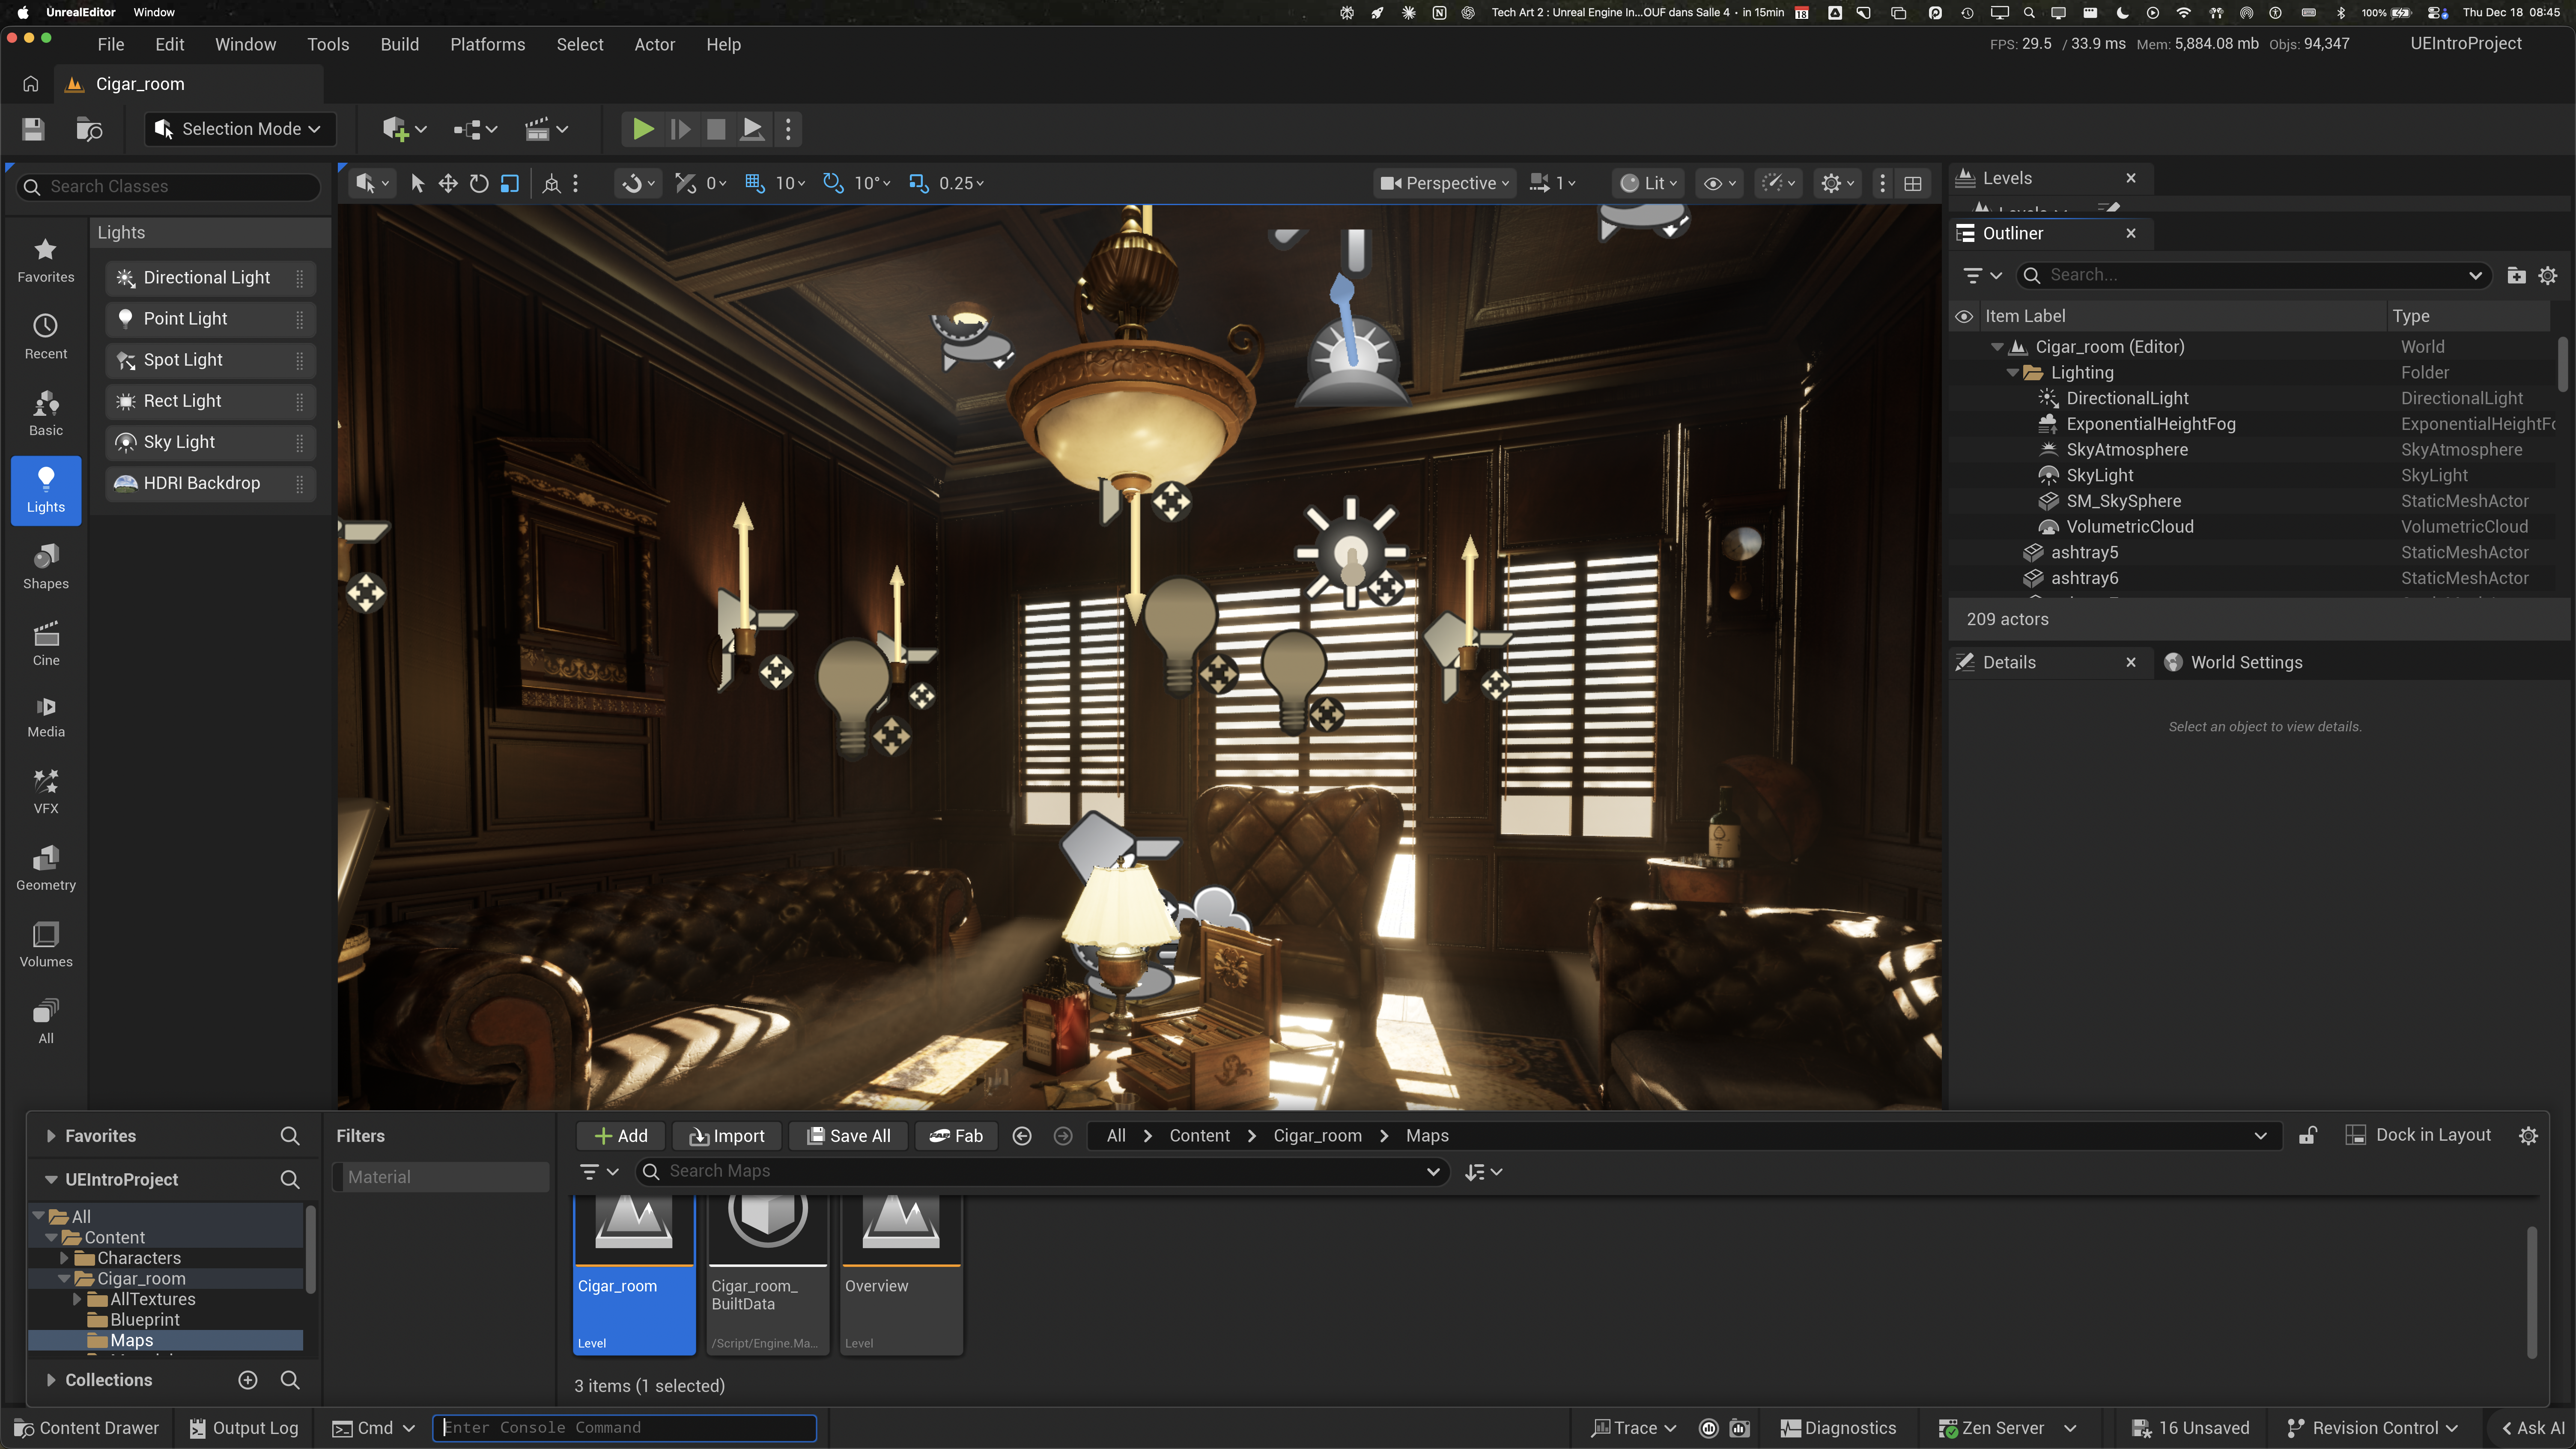Select the Overview level thumbnail
The image size is (2576, 1449).
[901, 1275]
